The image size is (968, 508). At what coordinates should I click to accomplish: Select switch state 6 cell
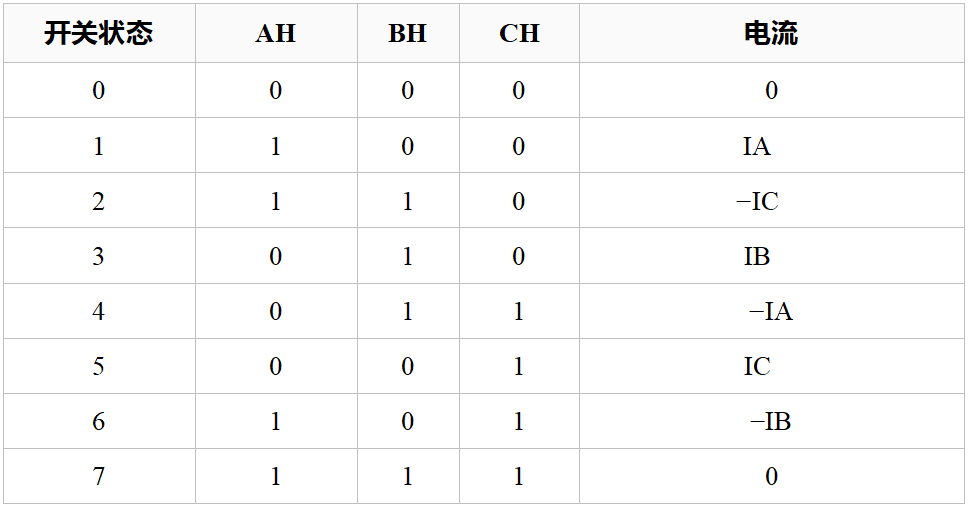click(x=99, y=421)
